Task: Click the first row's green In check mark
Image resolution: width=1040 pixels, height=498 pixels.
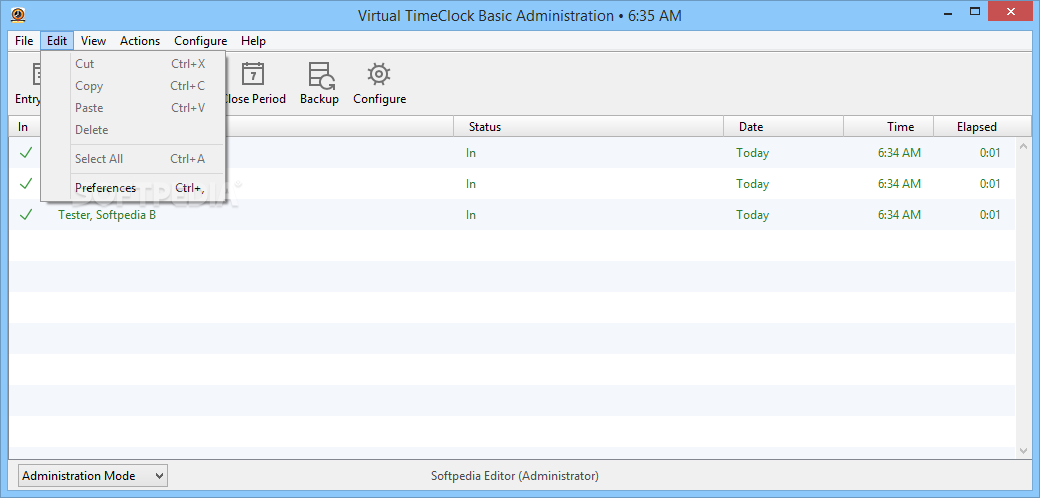Action: tap(26, 152)
